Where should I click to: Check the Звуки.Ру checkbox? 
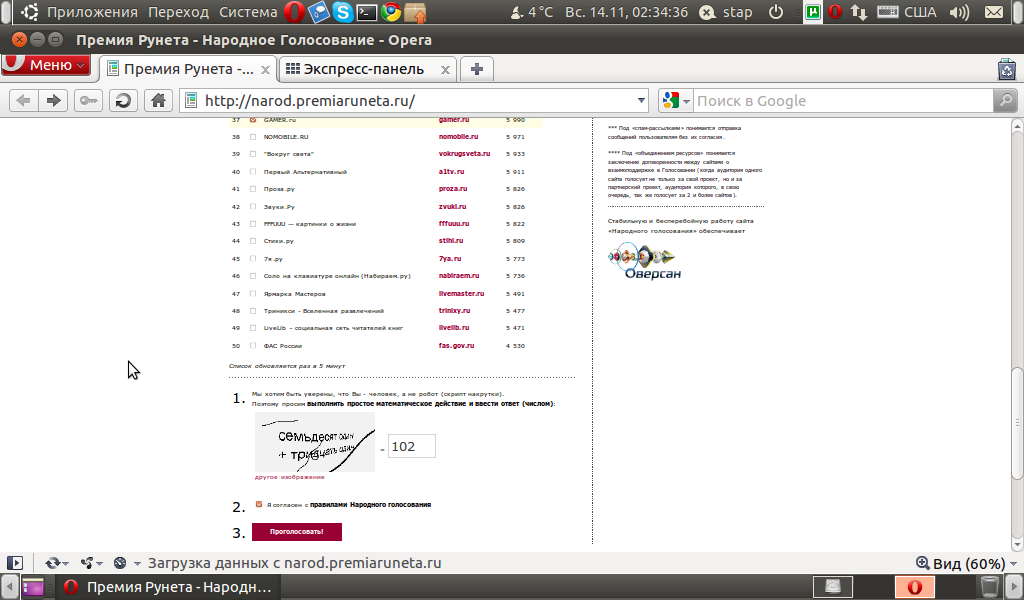[253, 206]
